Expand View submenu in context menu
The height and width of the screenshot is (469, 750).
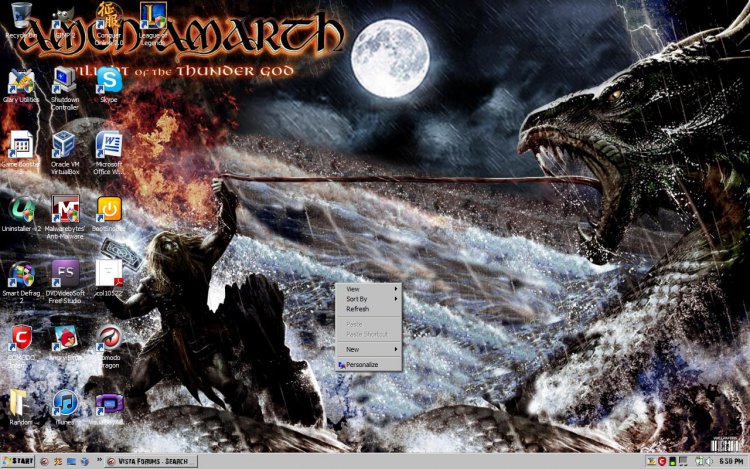[x=368, y=289]
